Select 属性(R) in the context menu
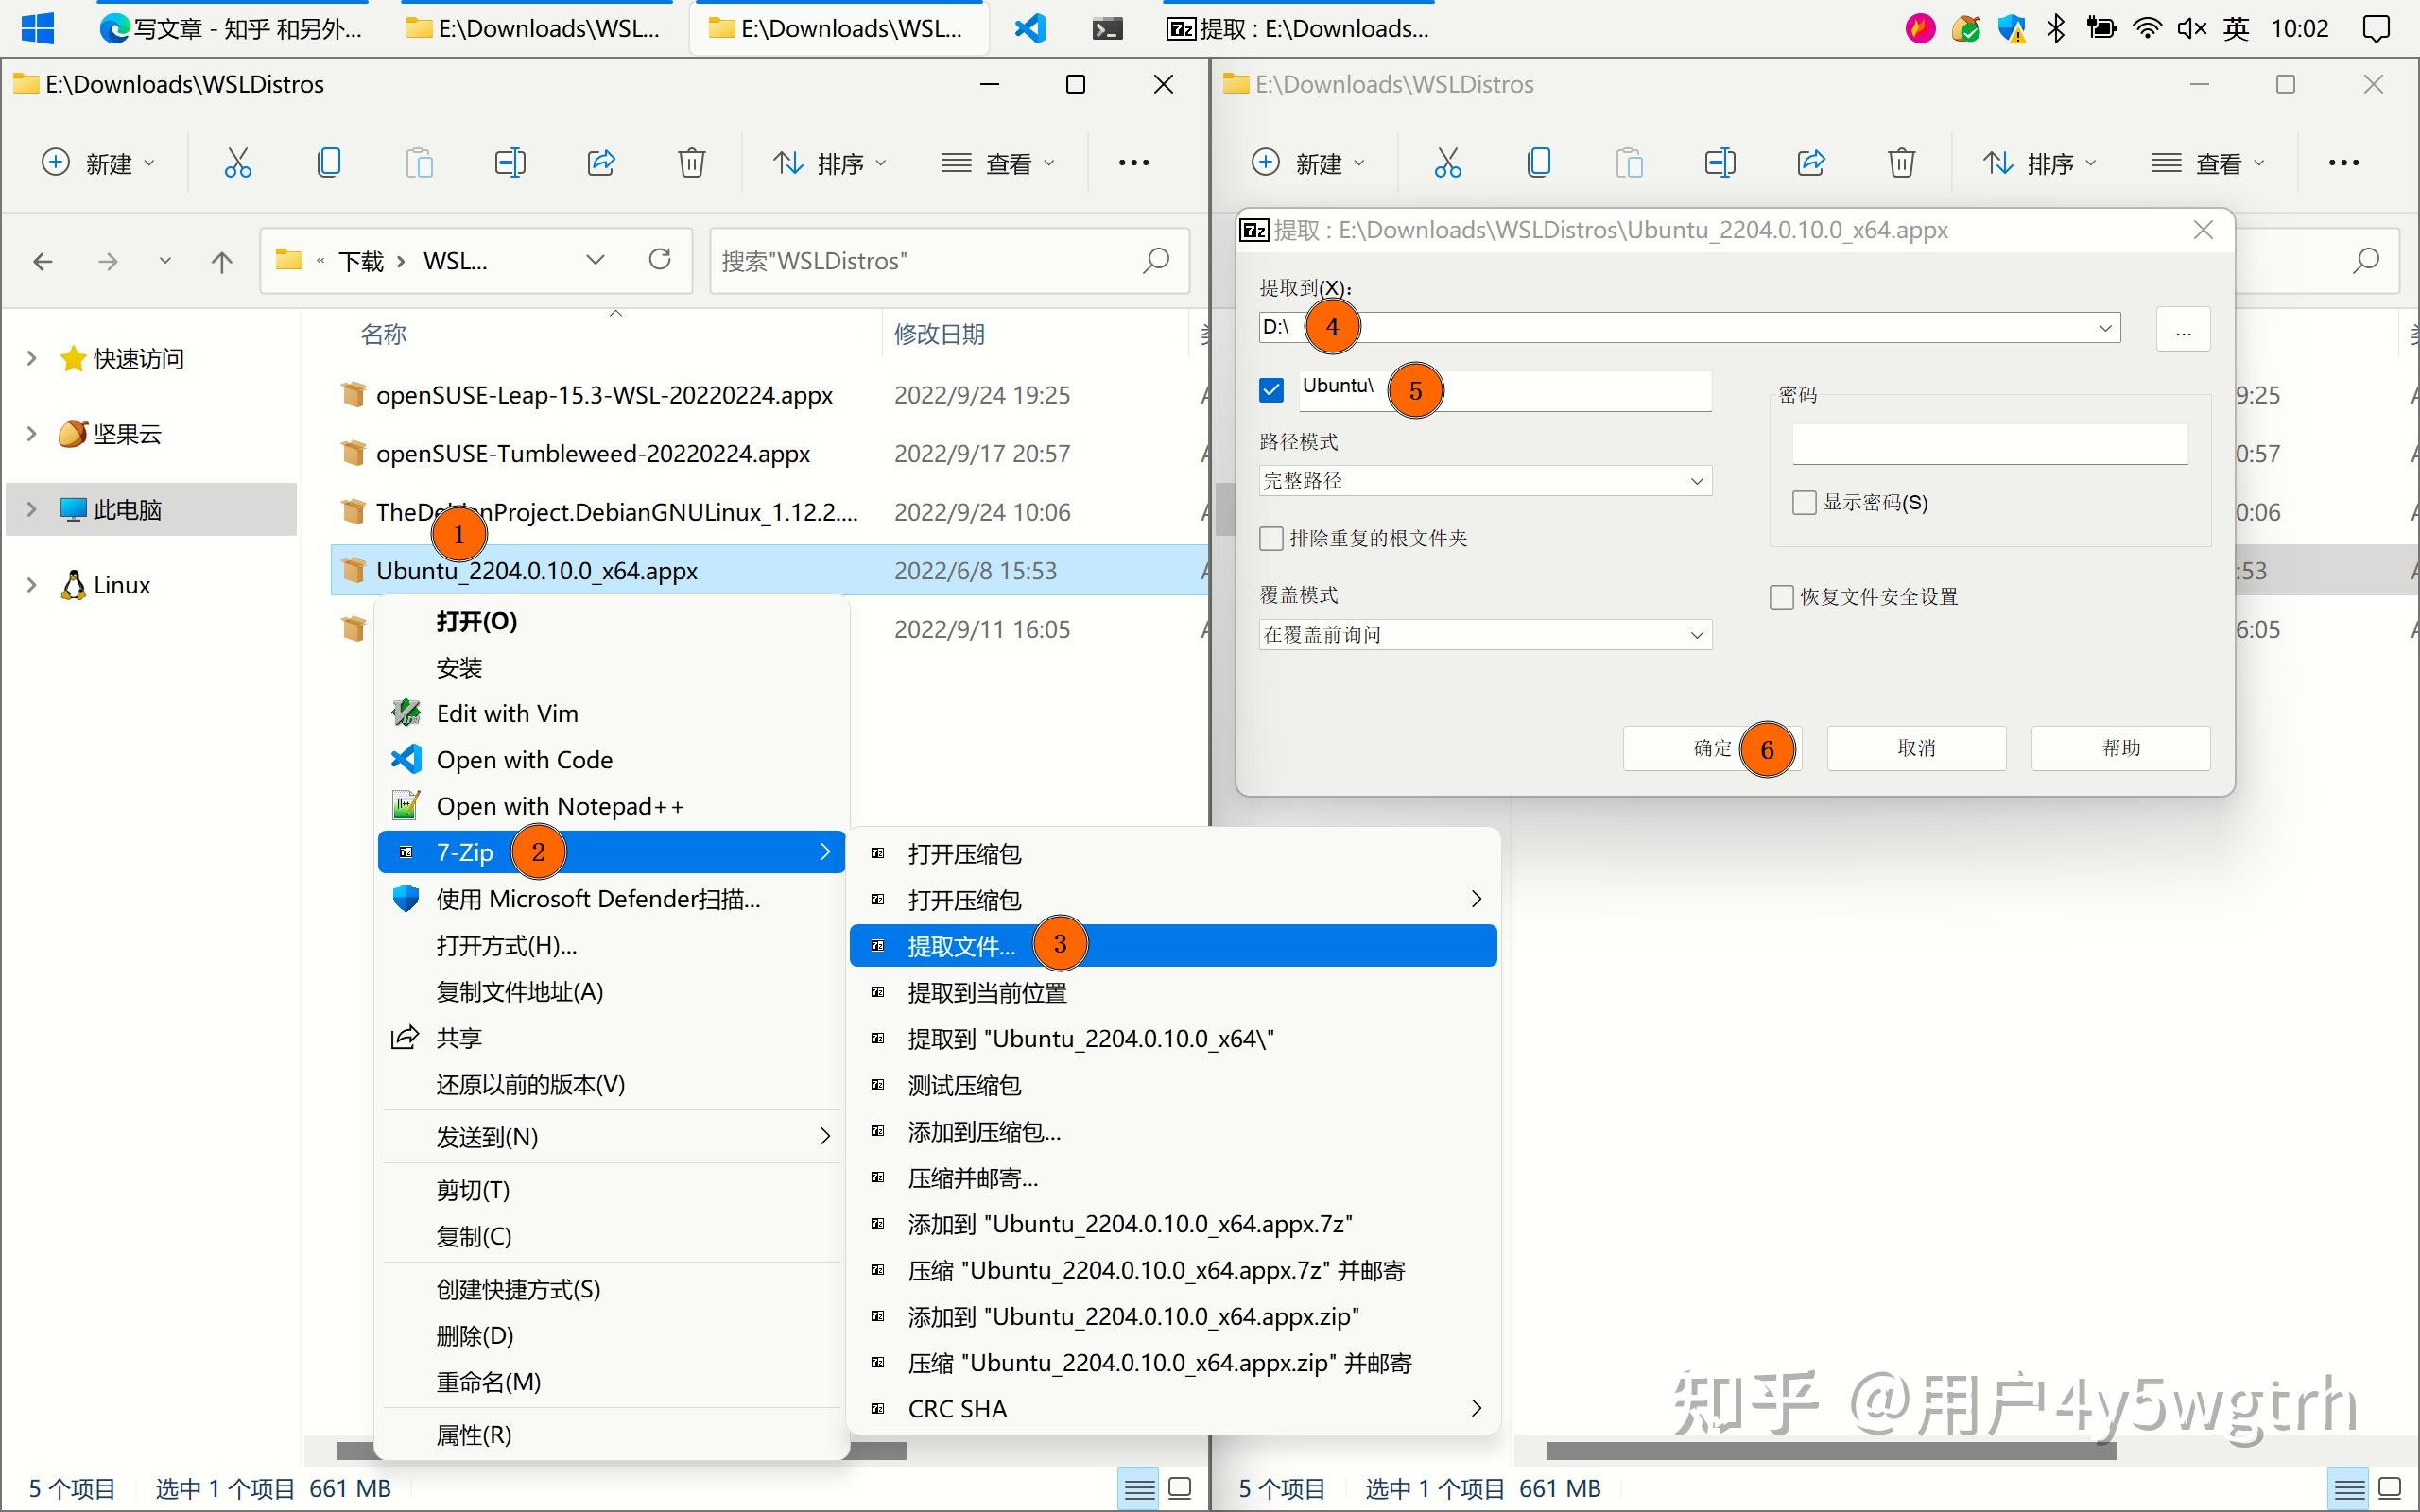Image resolution: width=2420 pixels, height=1512 pixels. tap(611, 1435)
